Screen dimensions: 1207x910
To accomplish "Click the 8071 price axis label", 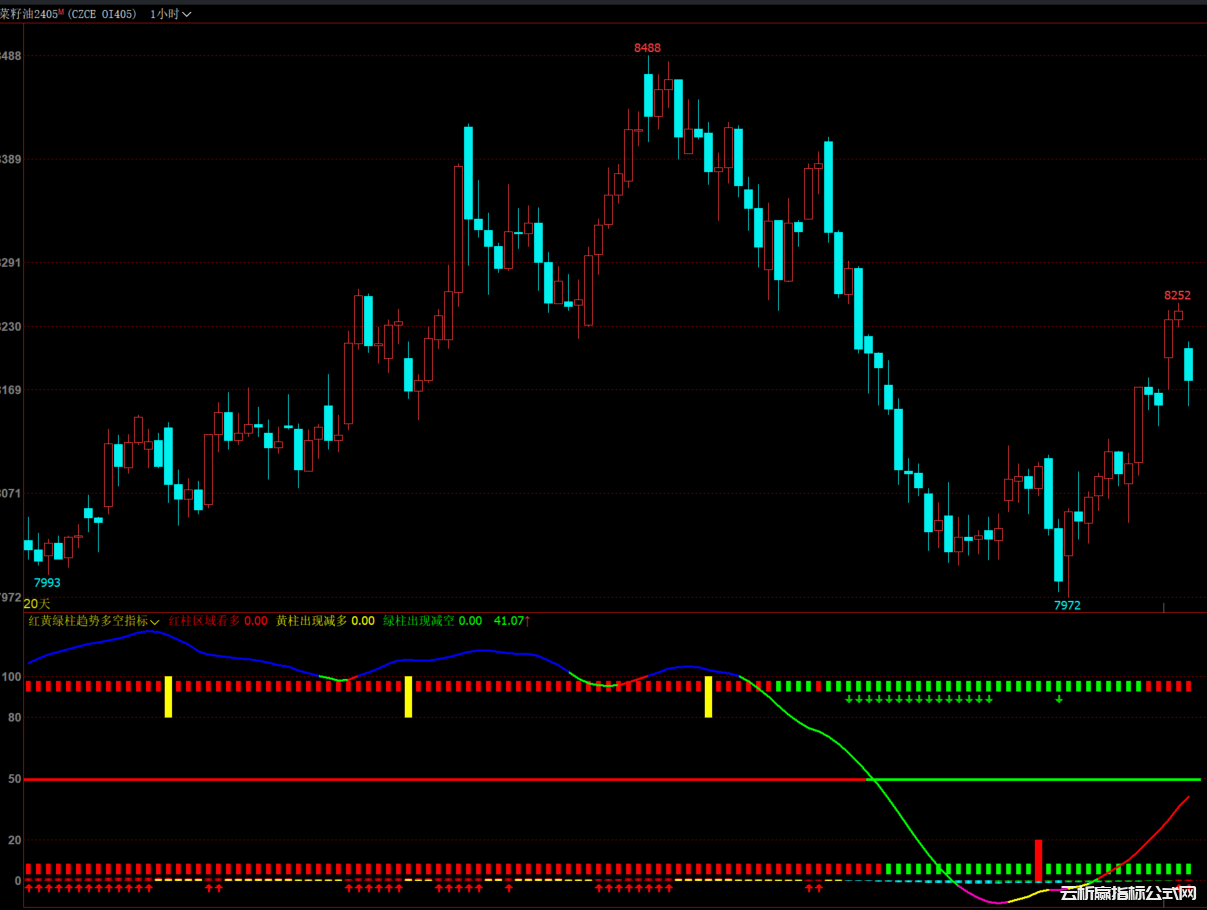I will click(x=11, y=494).
